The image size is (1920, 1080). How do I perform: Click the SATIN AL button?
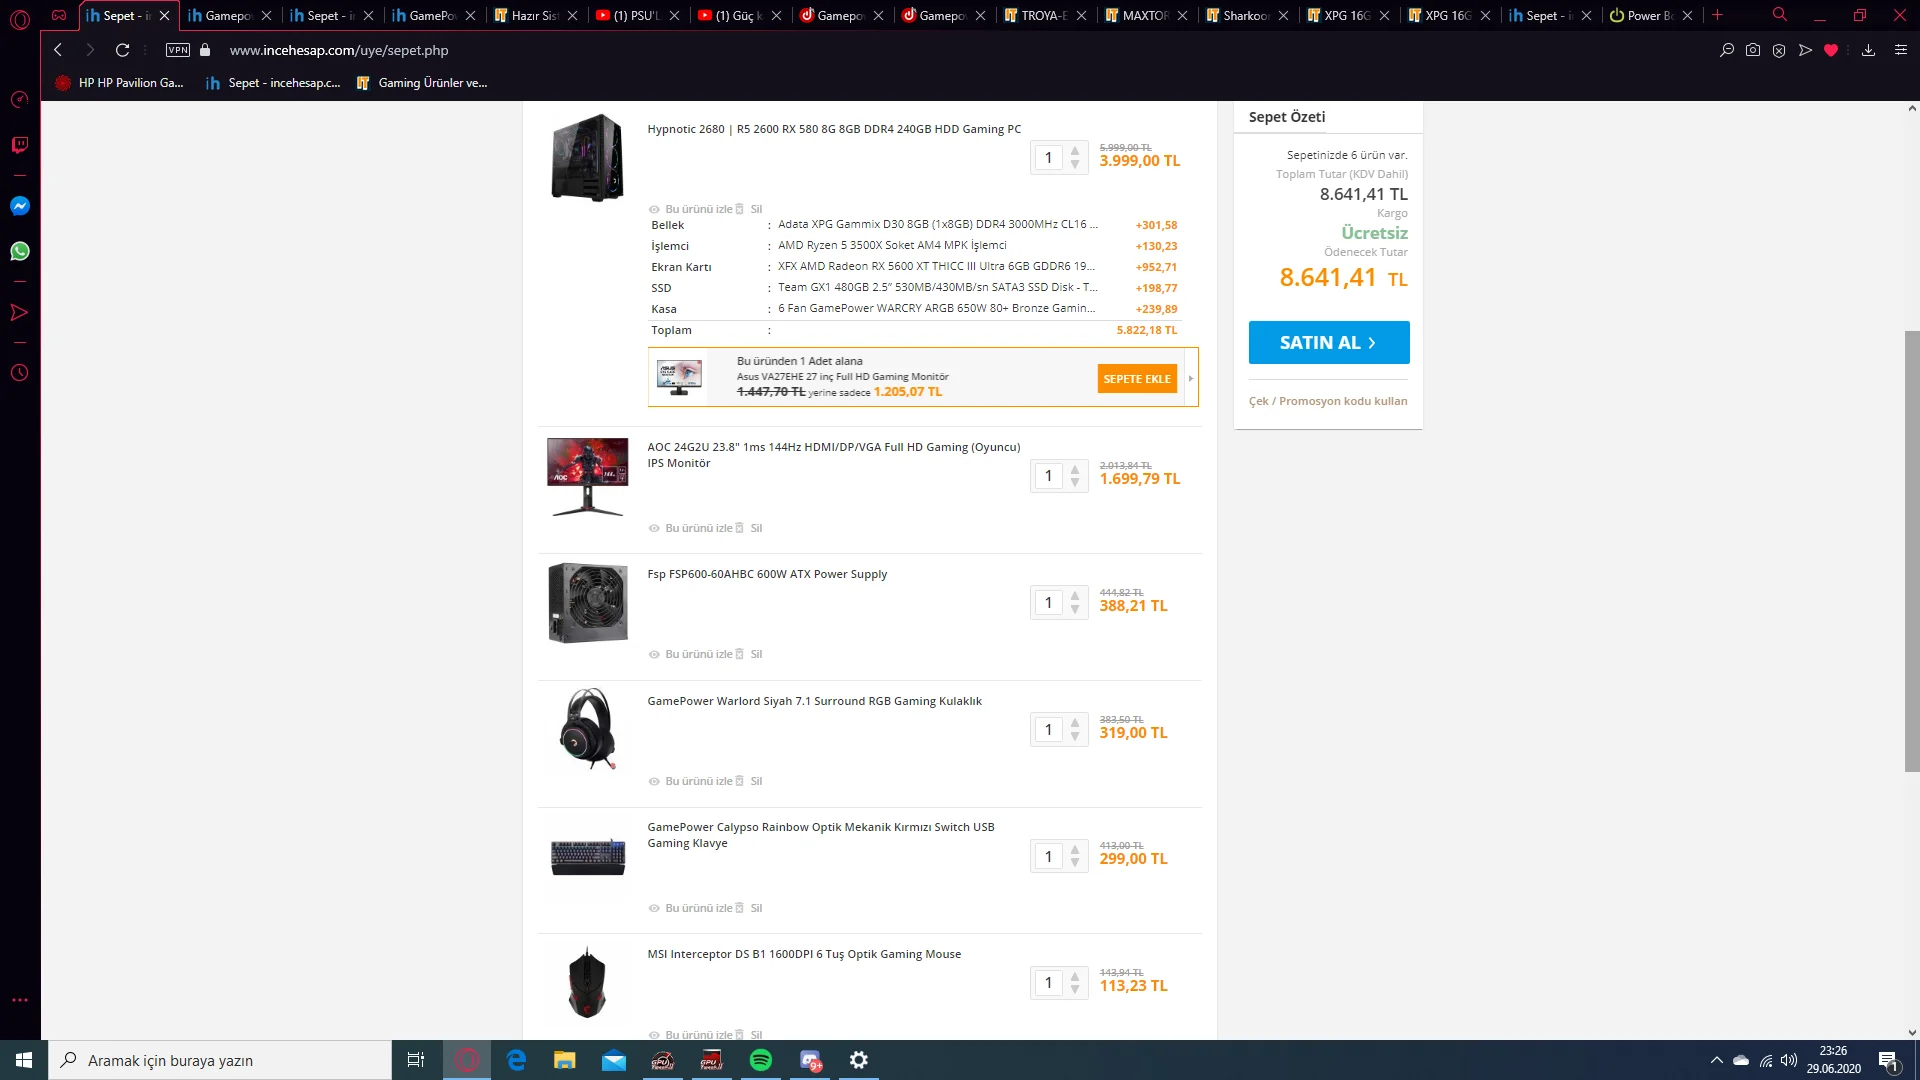coord(1328,342)
